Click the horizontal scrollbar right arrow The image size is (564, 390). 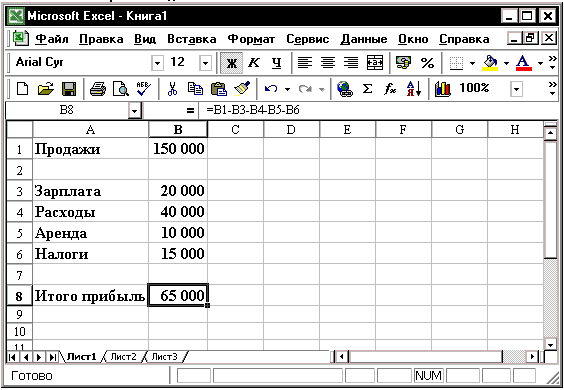pos(532,357)
